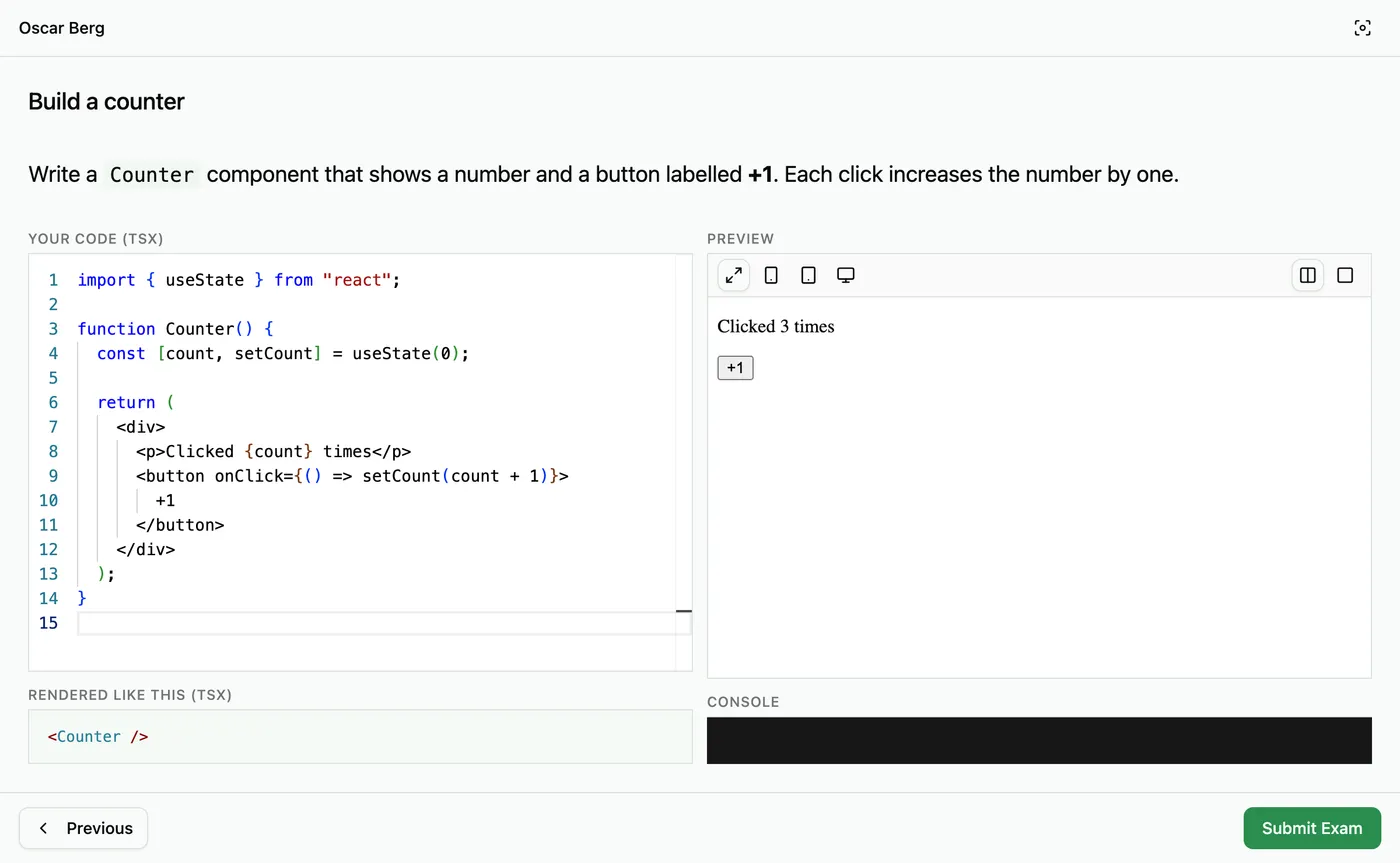The width and height of the screenshot is (1400, 863).
Task: Select the single-pane layout toggle
Action: coord(1345,275)
